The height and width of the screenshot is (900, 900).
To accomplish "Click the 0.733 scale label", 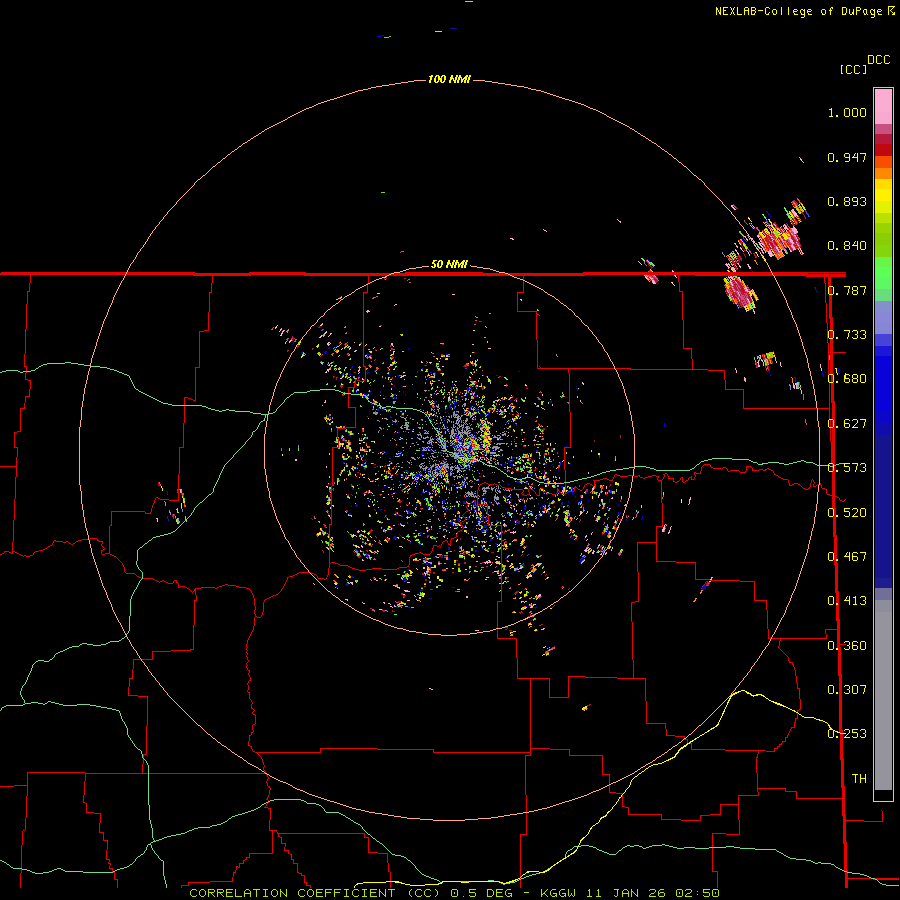I will (847, 335).
